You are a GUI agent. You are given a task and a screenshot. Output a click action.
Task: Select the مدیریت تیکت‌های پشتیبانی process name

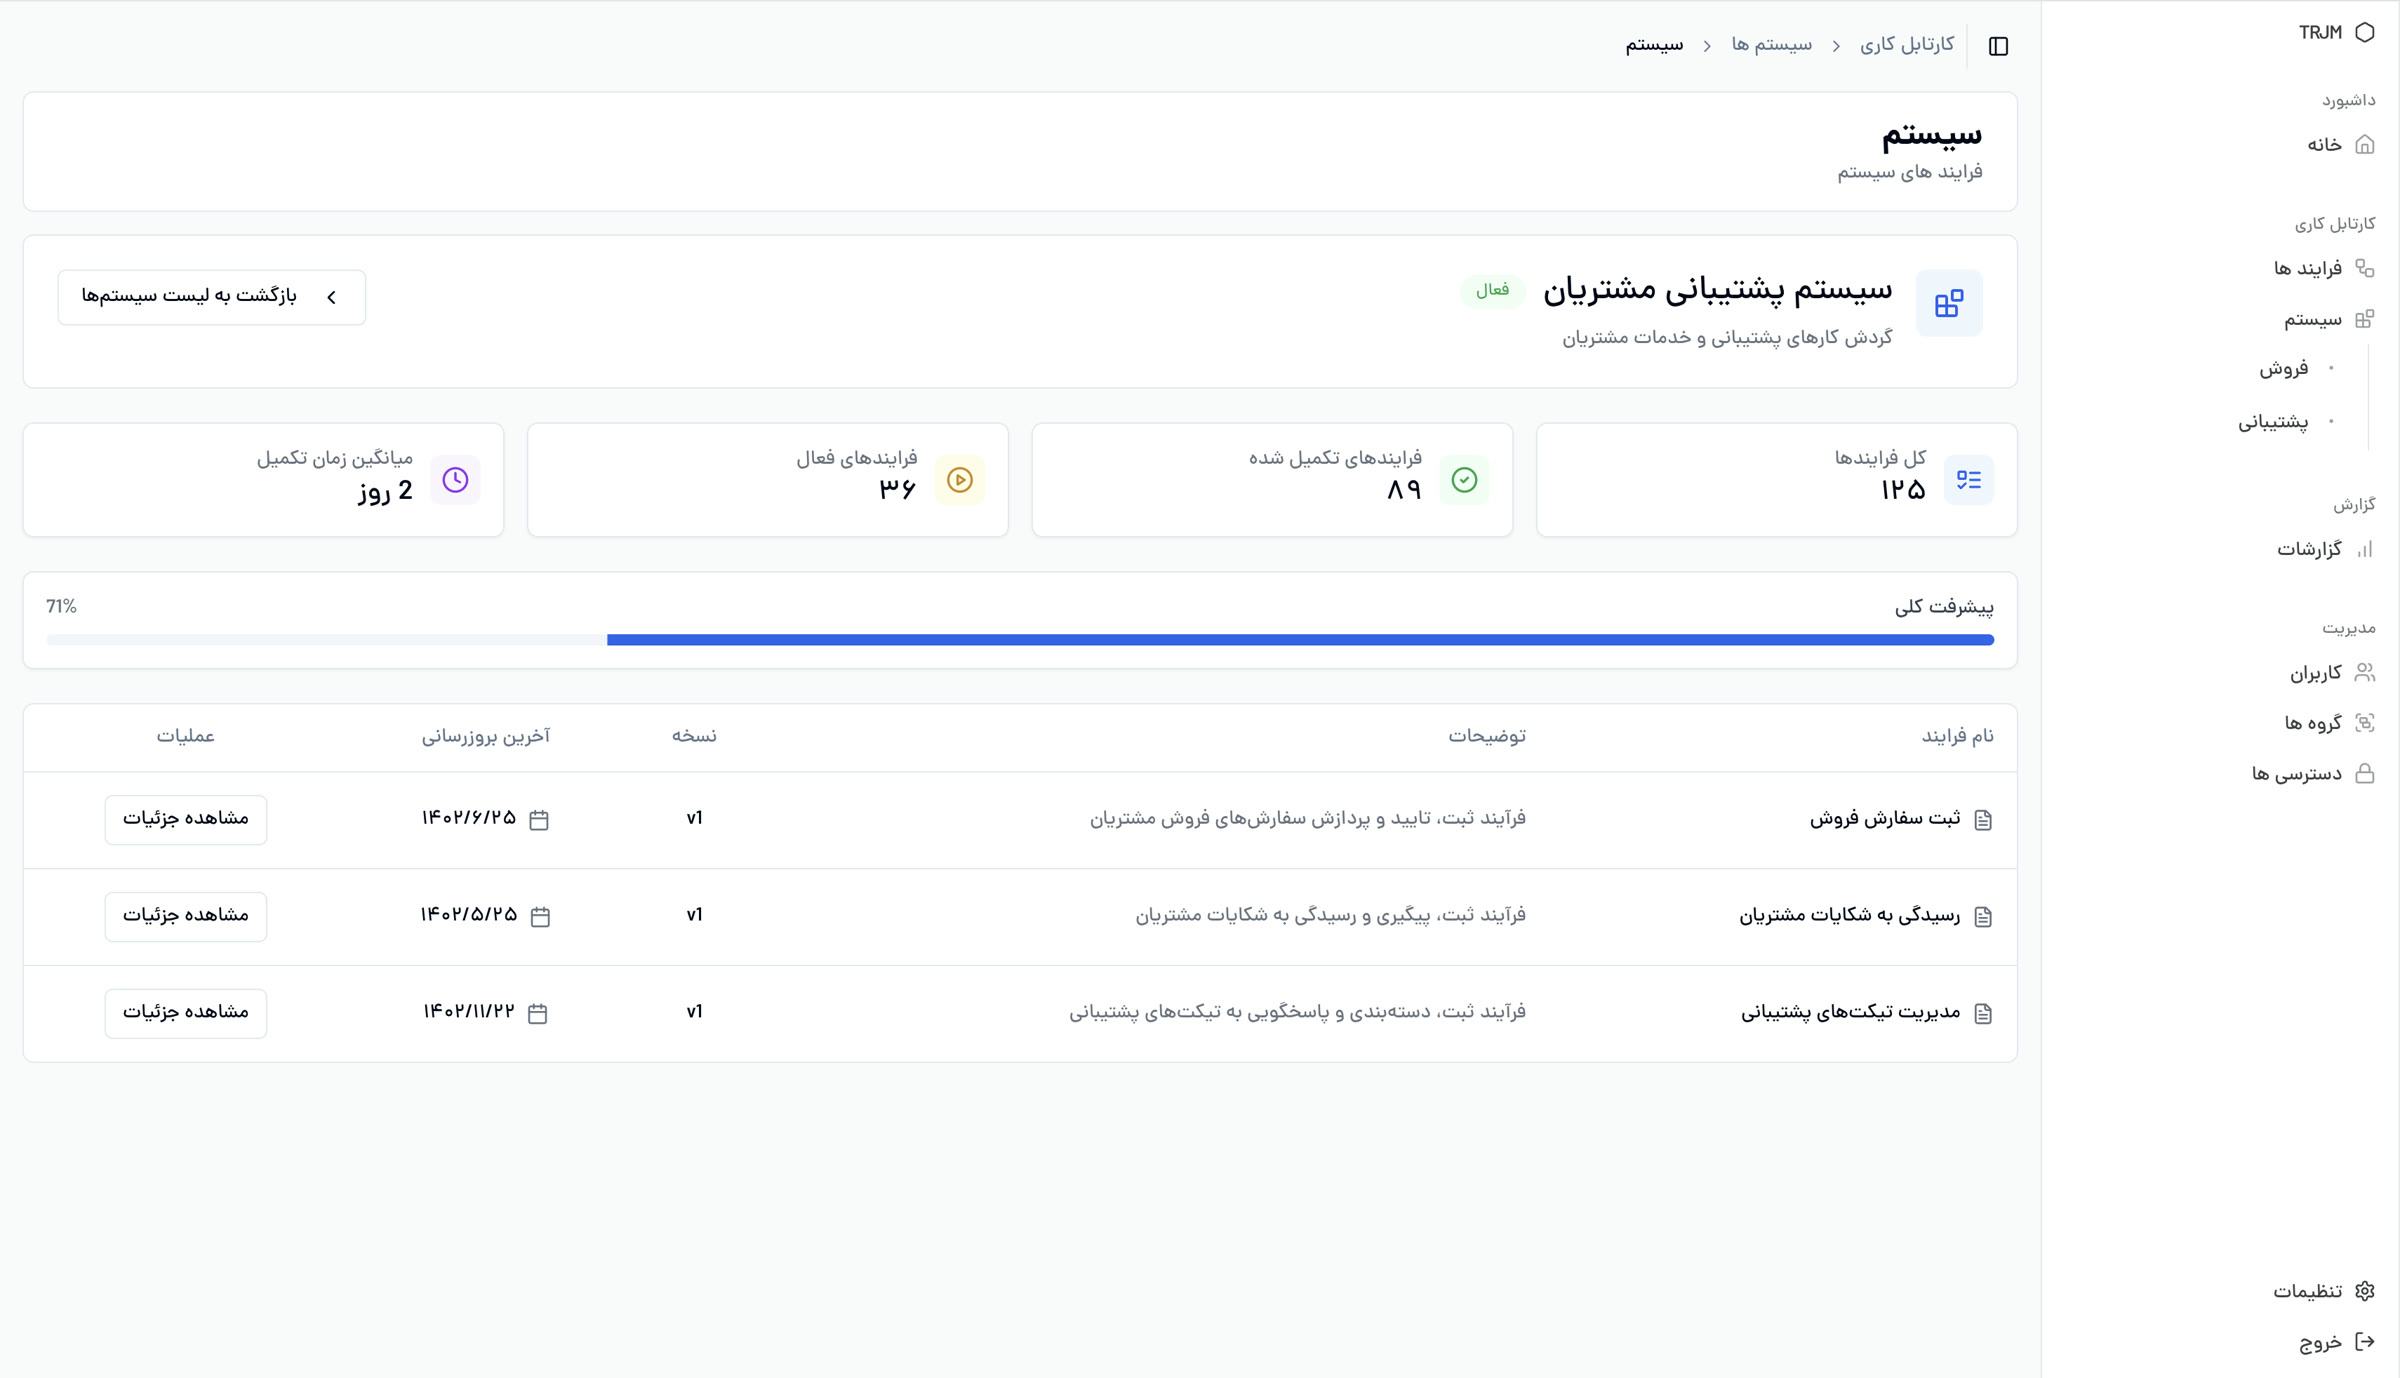(1851, 1013)
